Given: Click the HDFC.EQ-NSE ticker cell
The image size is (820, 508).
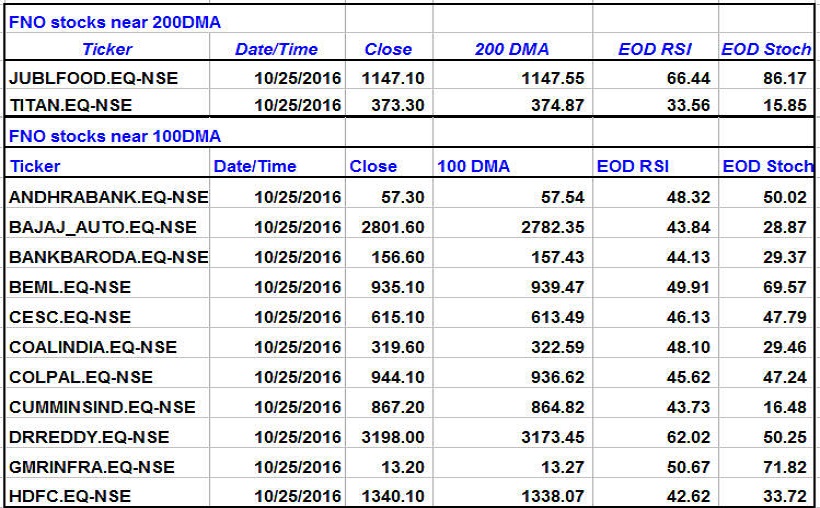Looking at the screenshot, I should 70,495.
